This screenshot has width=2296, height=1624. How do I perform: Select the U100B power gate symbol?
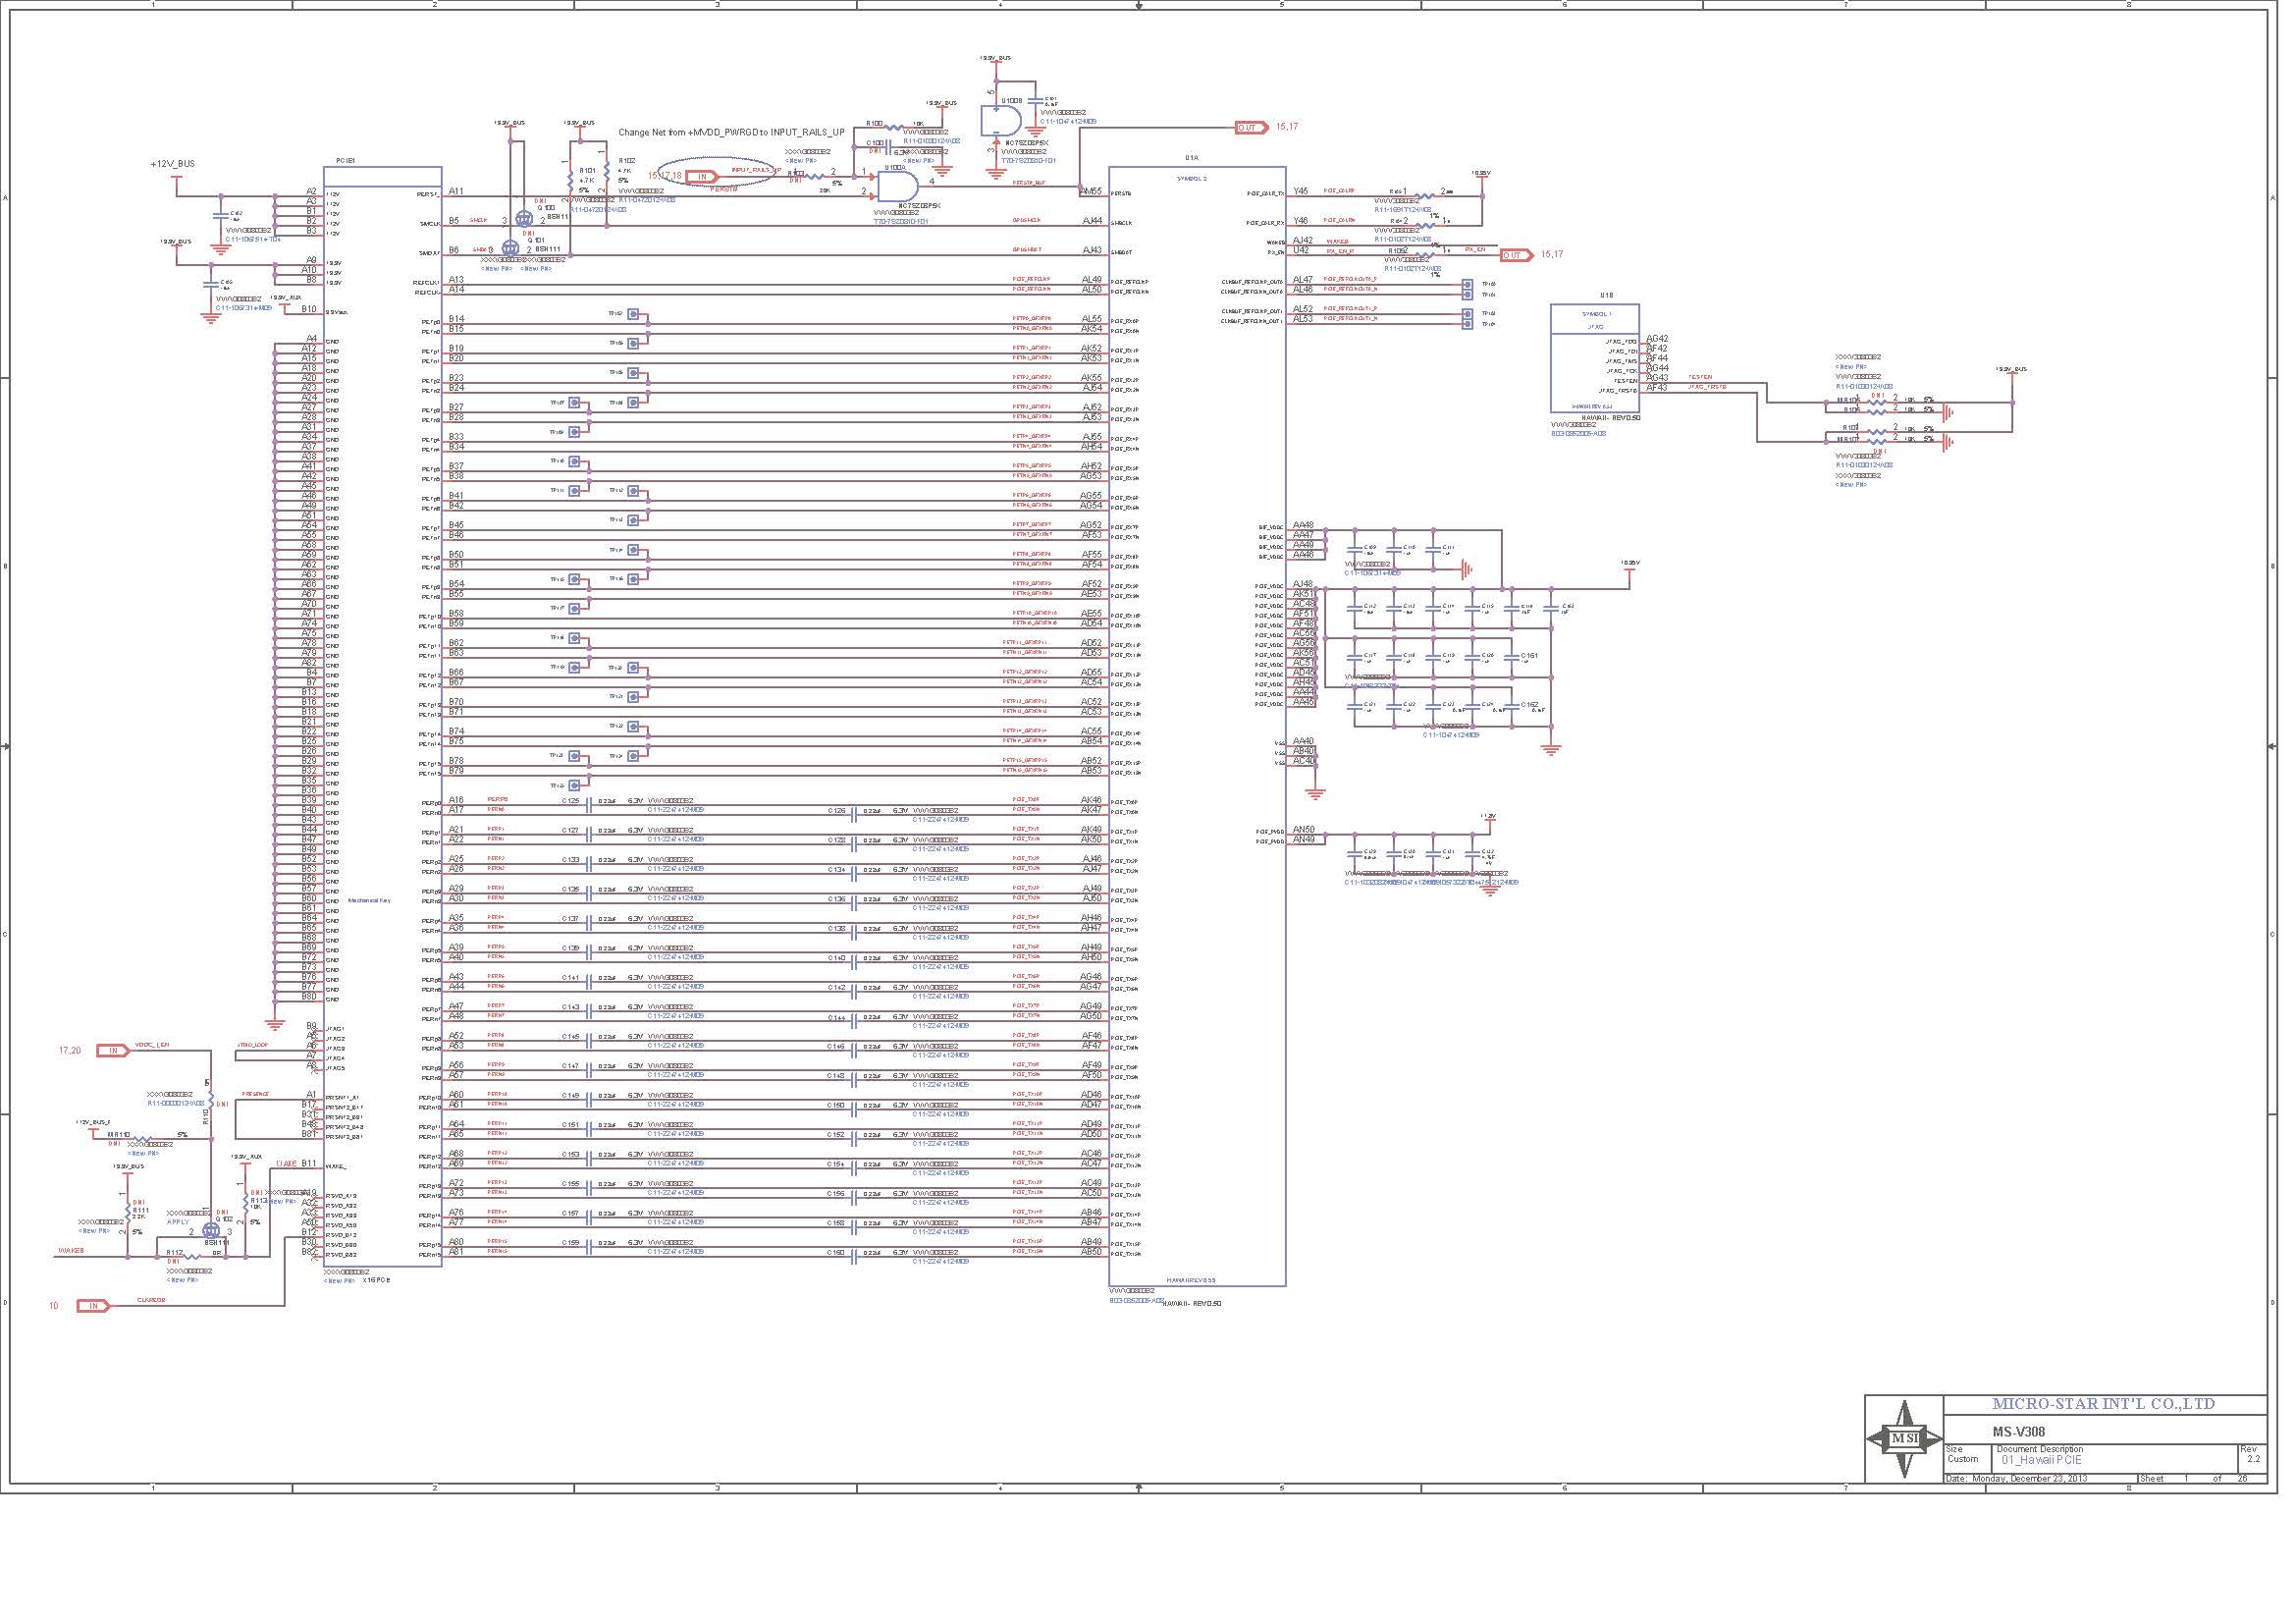[1001, 121]
